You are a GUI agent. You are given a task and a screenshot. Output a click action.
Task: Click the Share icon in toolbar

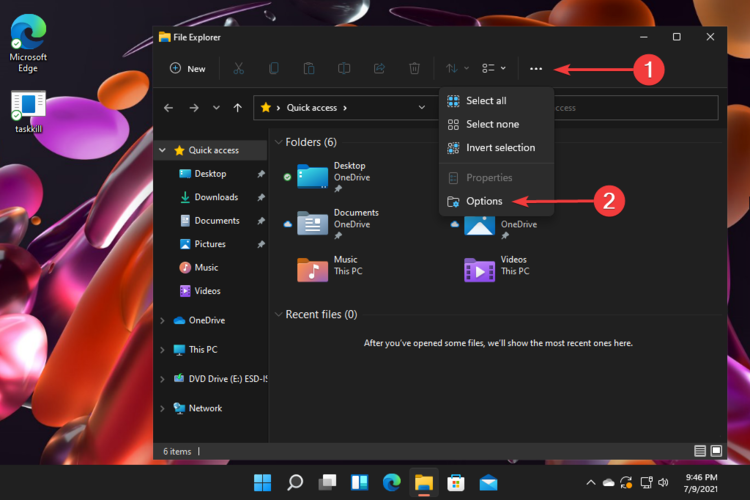(x=379, y=68)
